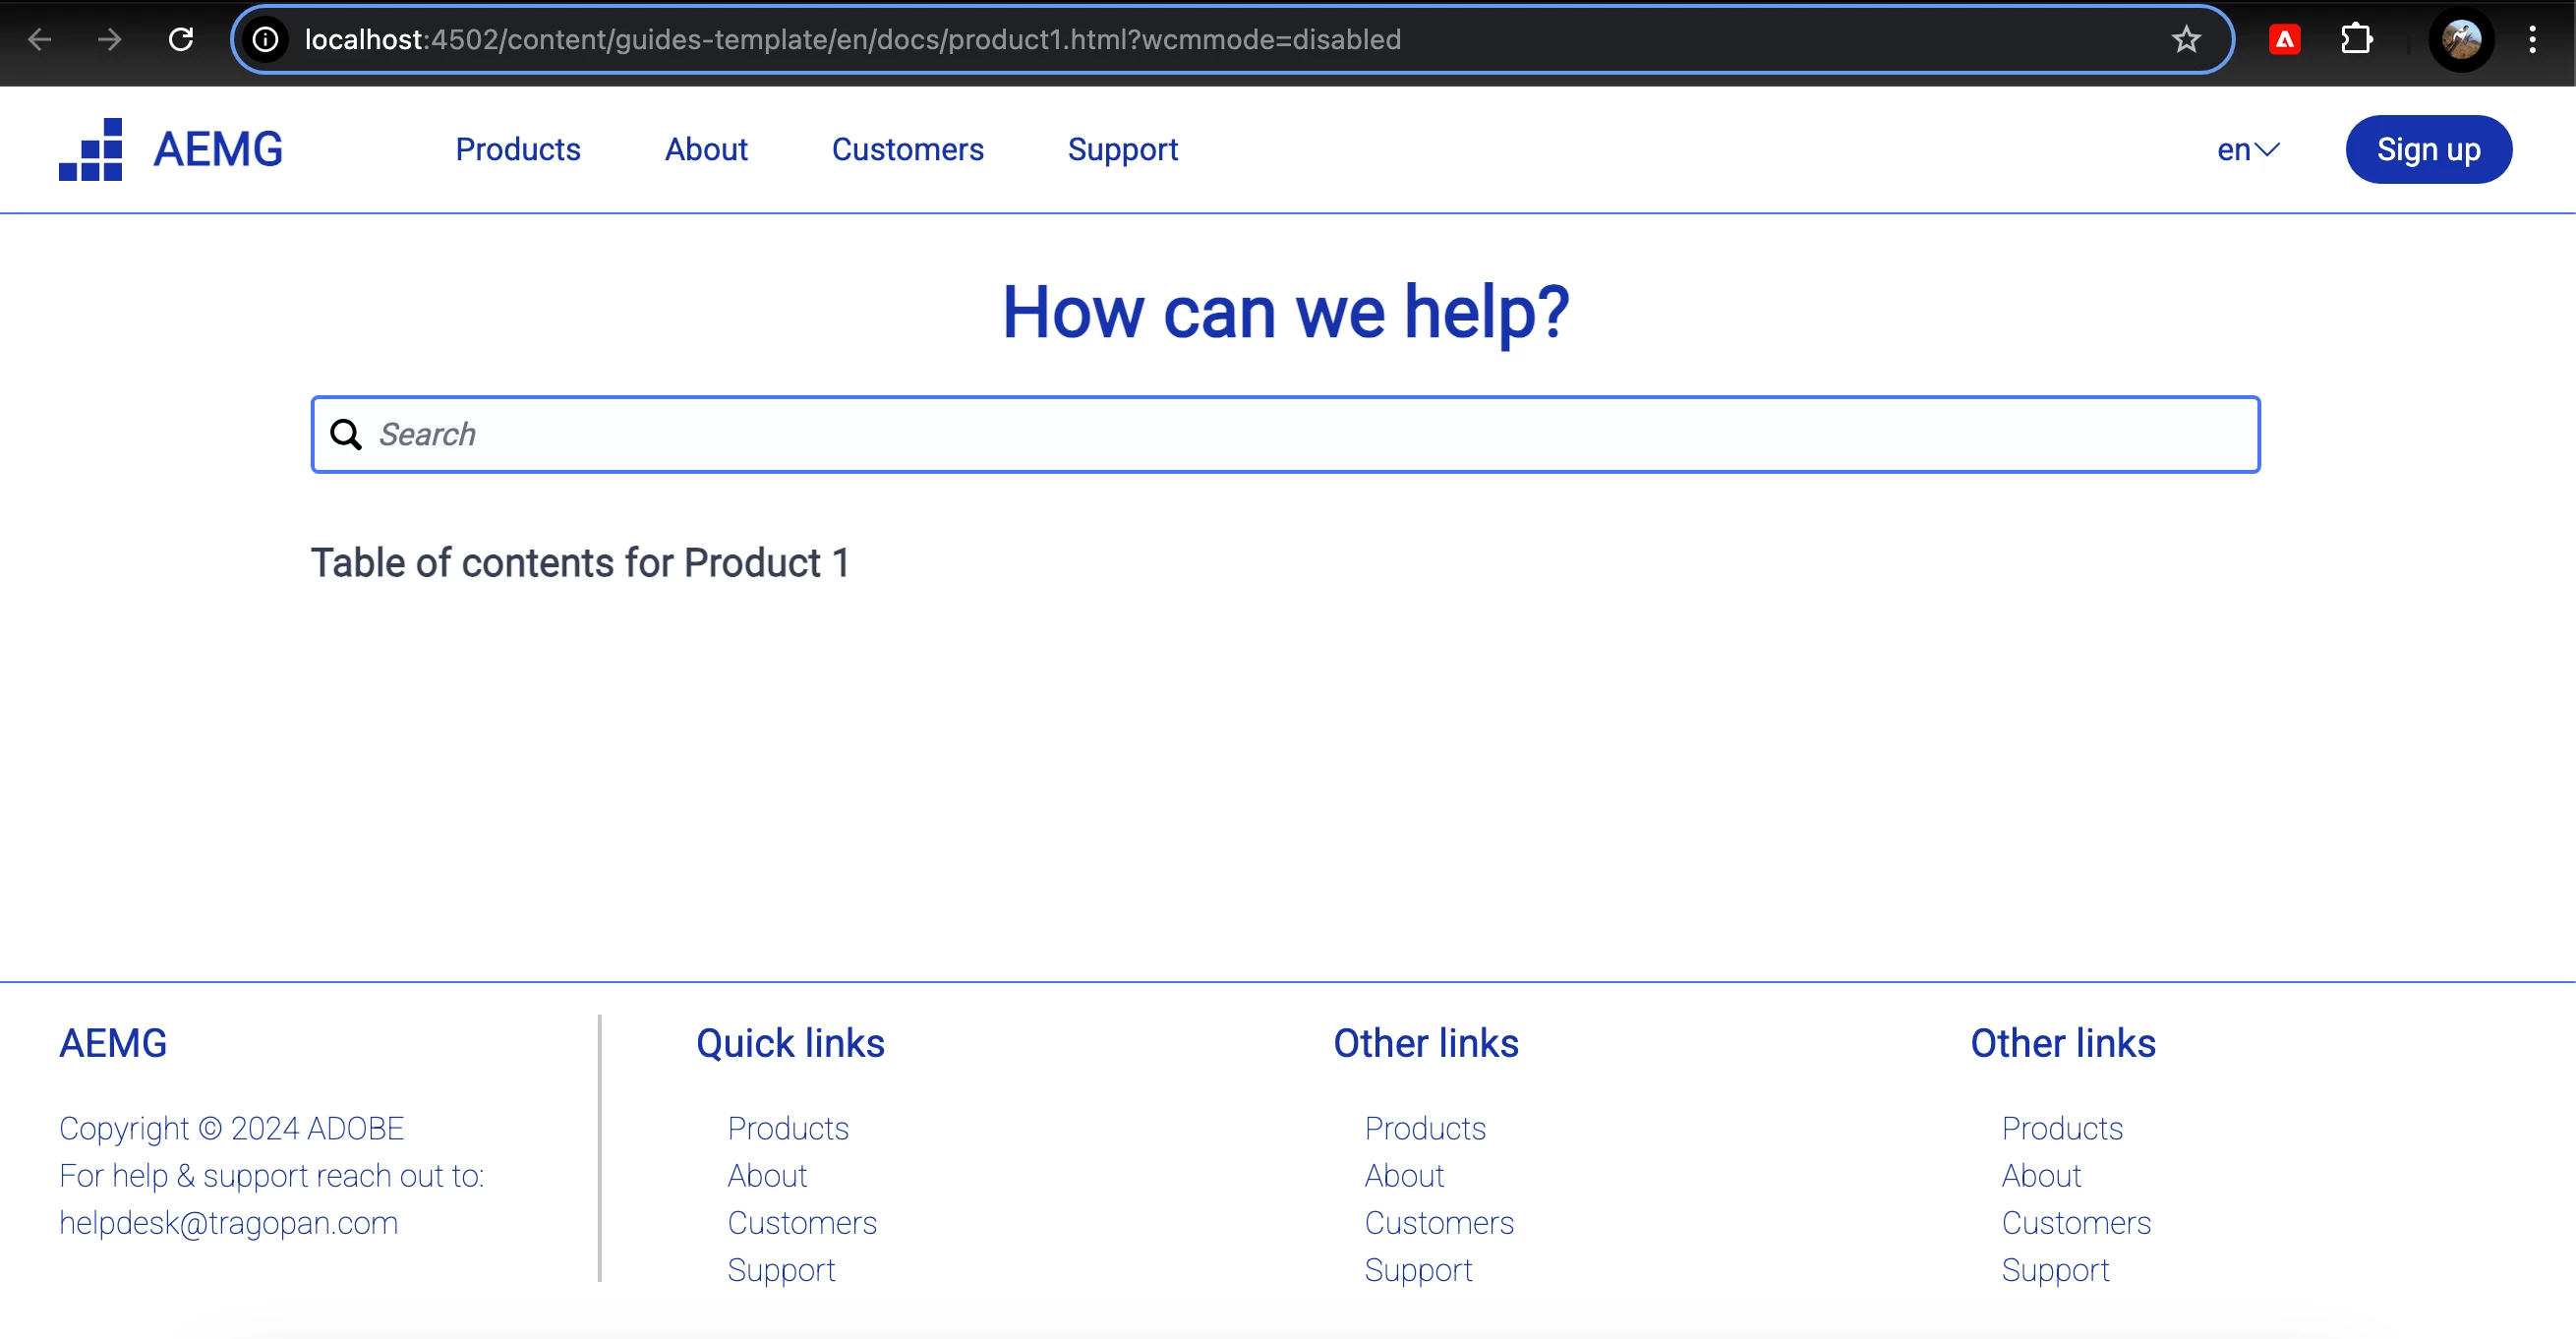Open Customers in top navigation
The image size is (2576, 1339).
tap(907, 149)
